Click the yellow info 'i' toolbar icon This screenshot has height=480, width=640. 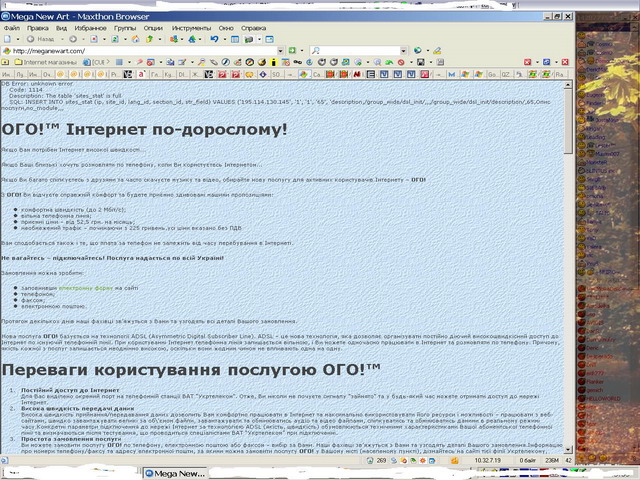[273, 62]
